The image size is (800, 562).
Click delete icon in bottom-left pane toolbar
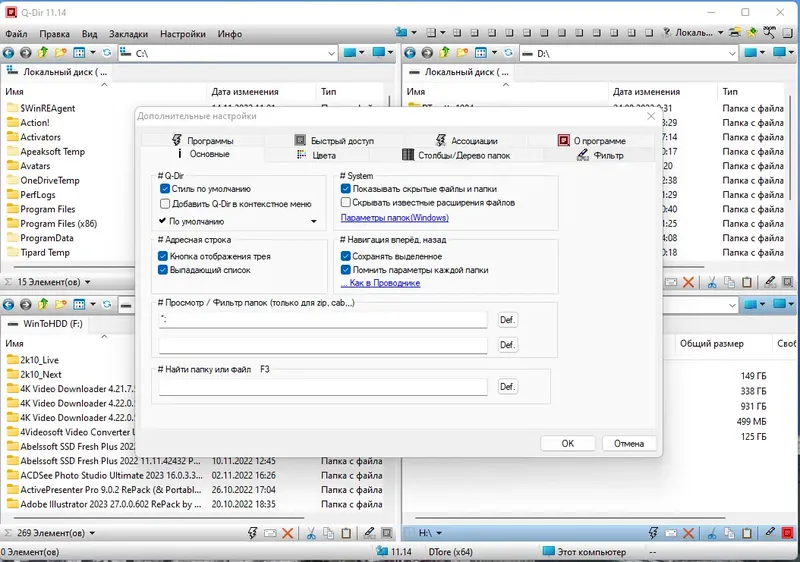coord(288,533)
